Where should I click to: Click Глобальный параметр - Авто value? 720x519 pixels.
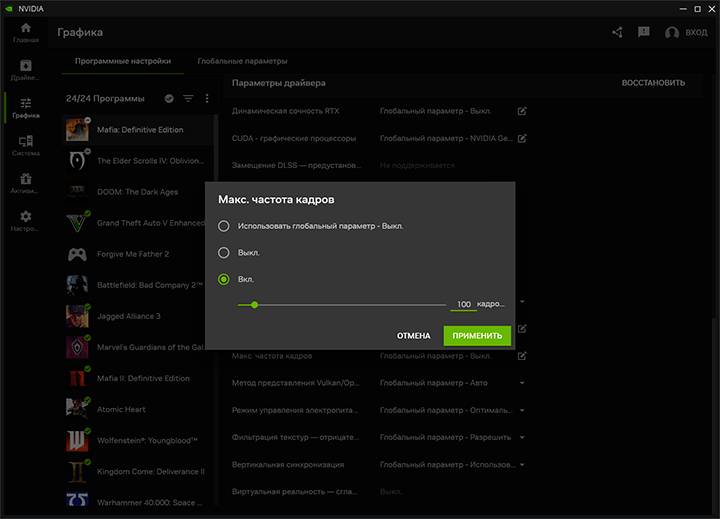[434, 383]
